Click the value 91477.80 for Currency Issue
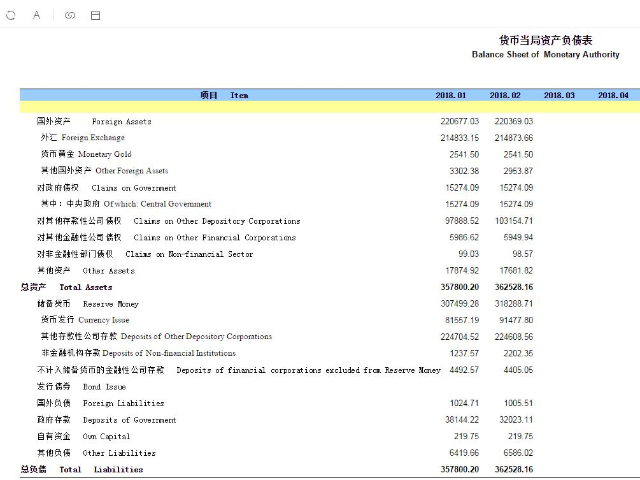The height and width of the screenshot is (480, 640). point(516,320)
